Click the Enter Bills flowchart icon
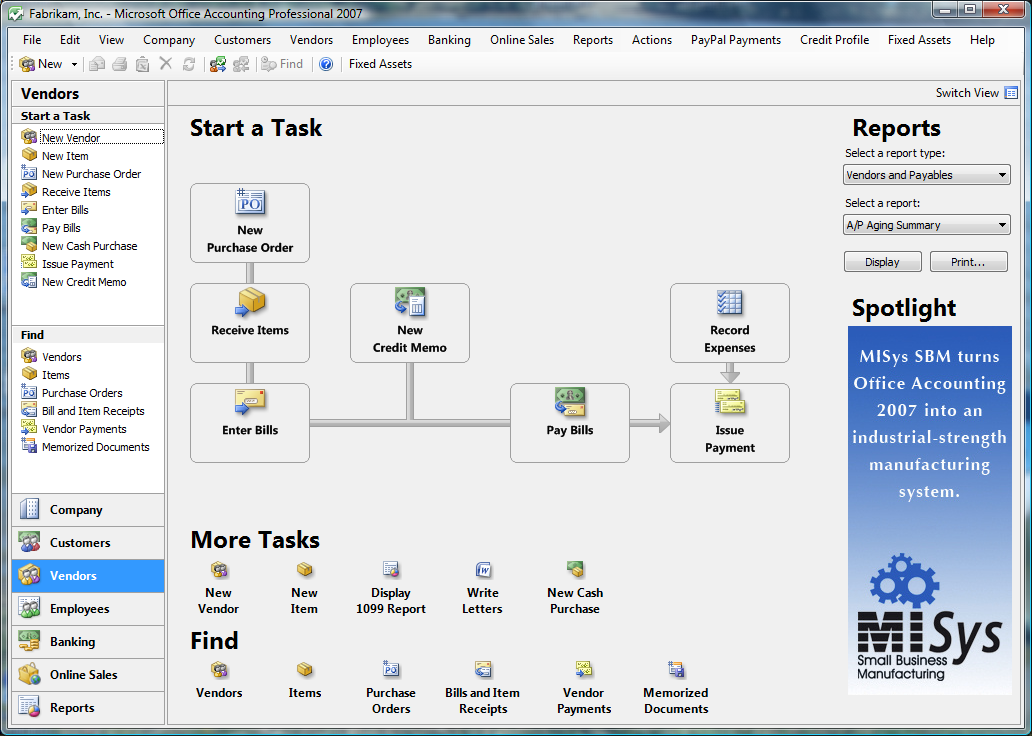 250,402
